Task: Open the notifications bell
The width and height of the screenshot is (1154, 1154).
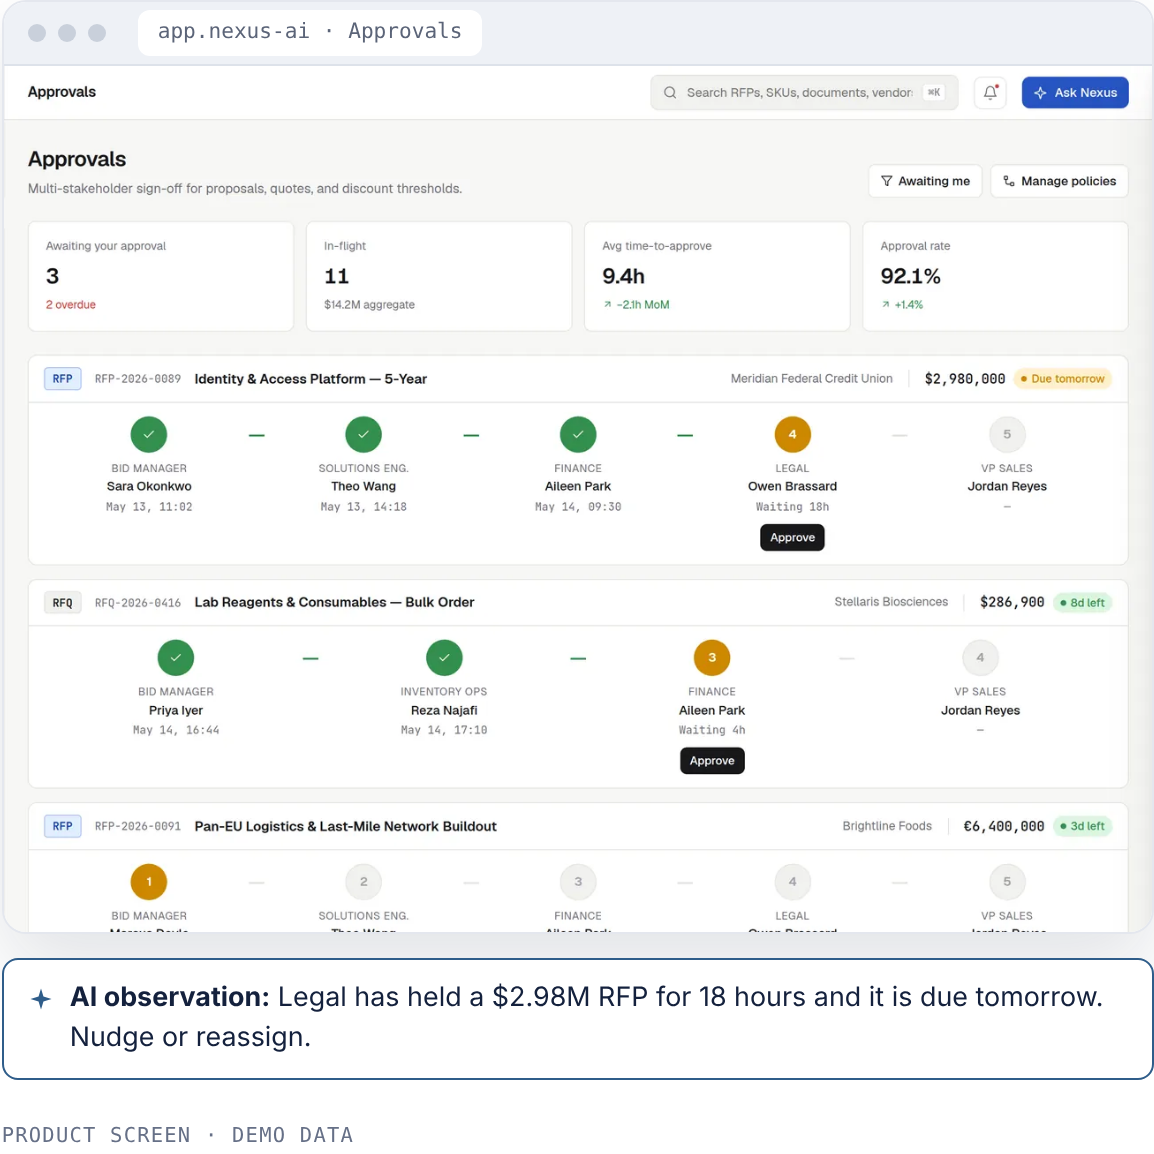Action: (990, 93)
